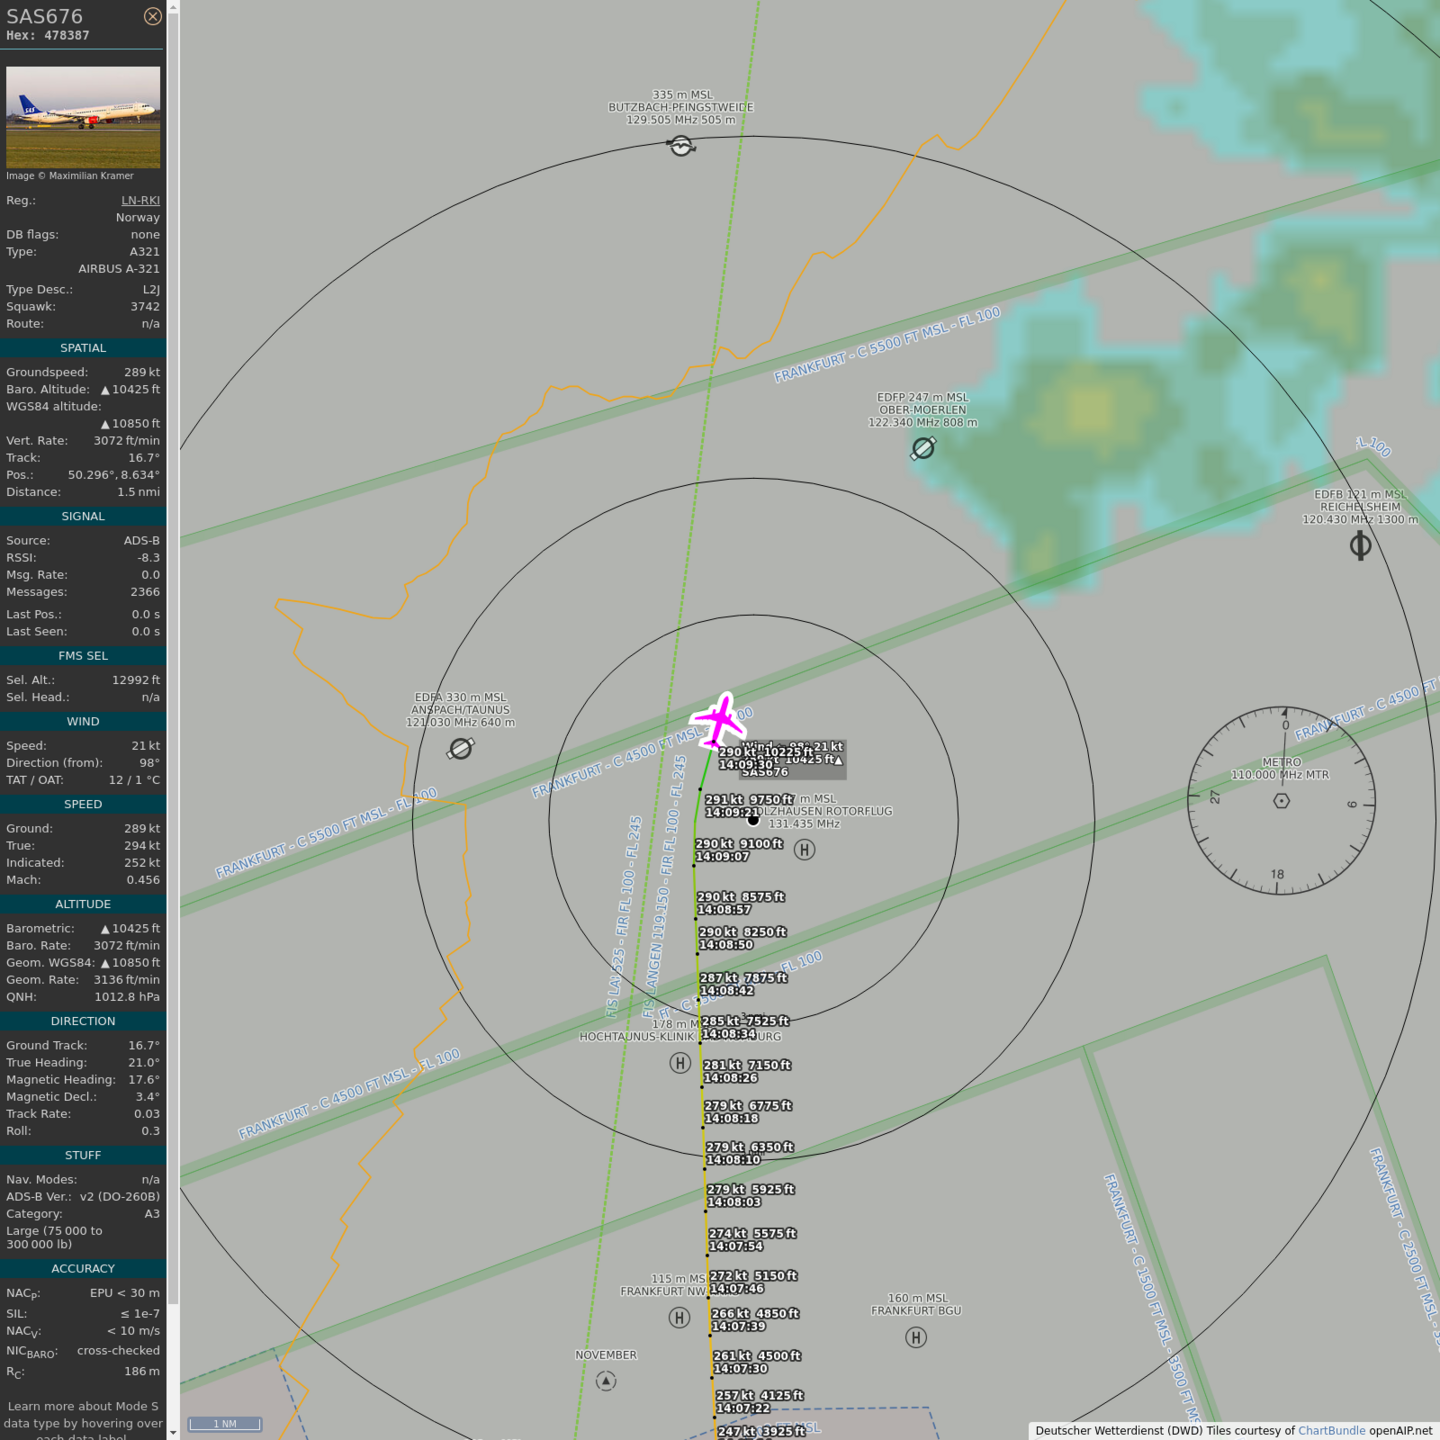
Task: Select the Hochtaunus-Klinik heliport H icon
Action: click(x=680, y=1063)
